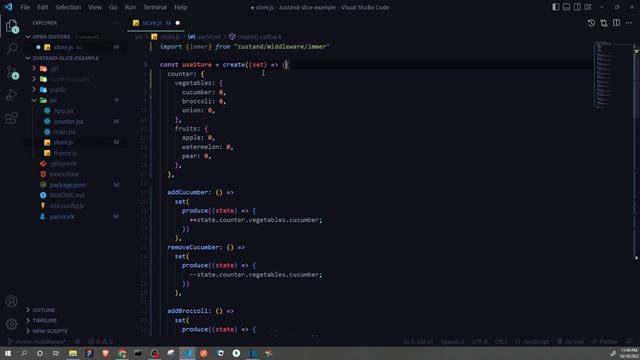Open the Selection menu
The height and width of the screenshot is (360, 640).
coord(68,7)
